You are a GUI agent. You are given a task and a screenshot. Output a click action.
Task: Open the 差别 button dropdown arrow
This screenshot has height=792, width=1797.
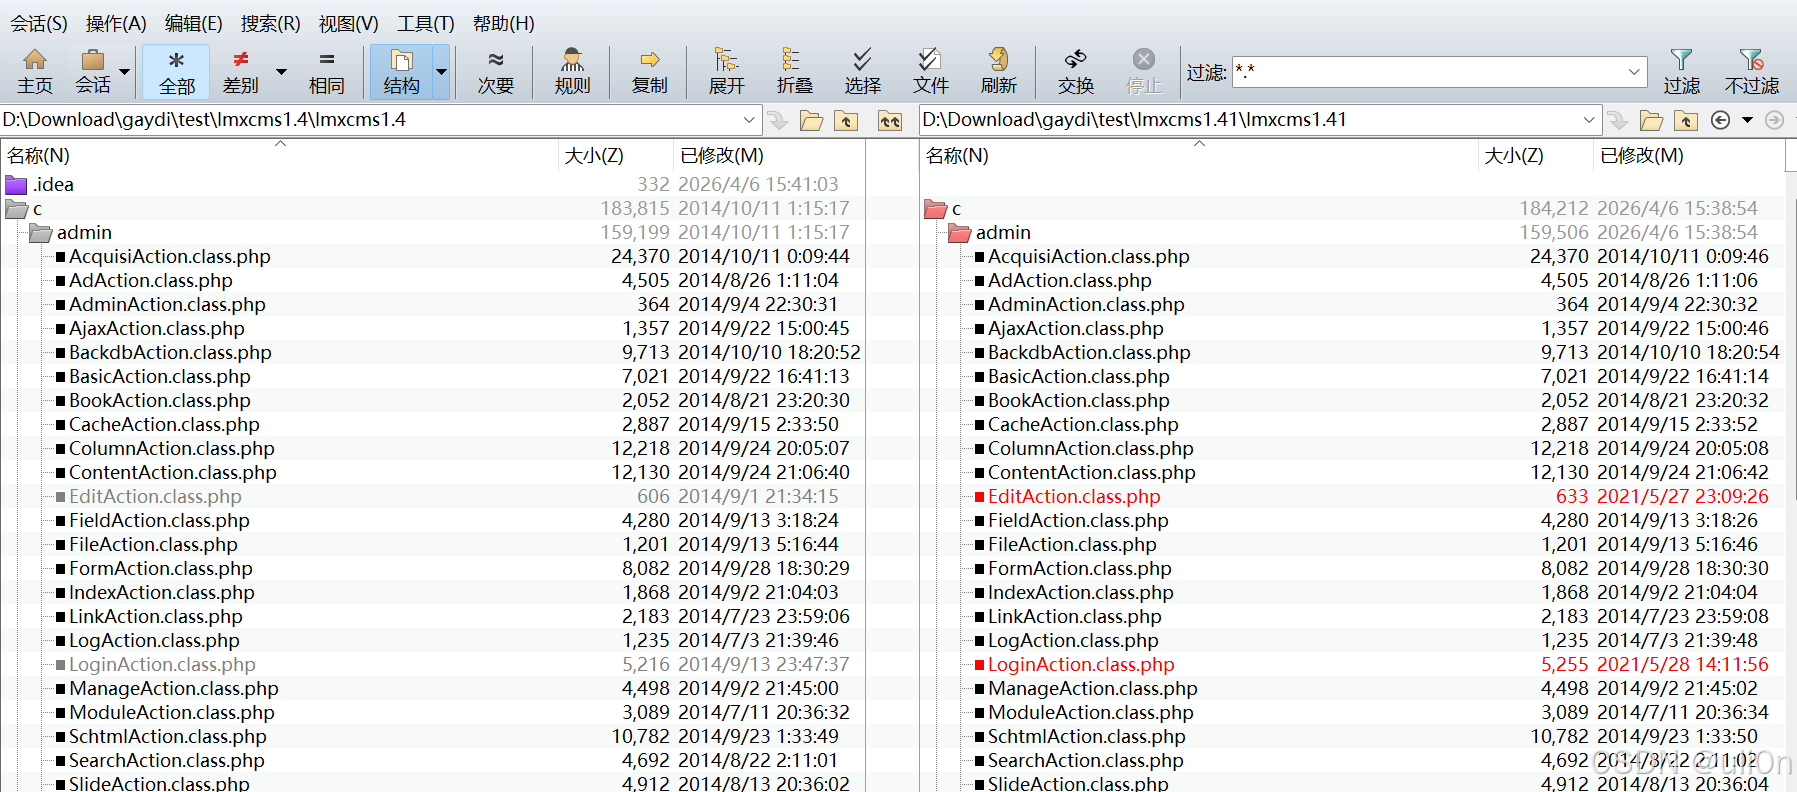[281, 72]
